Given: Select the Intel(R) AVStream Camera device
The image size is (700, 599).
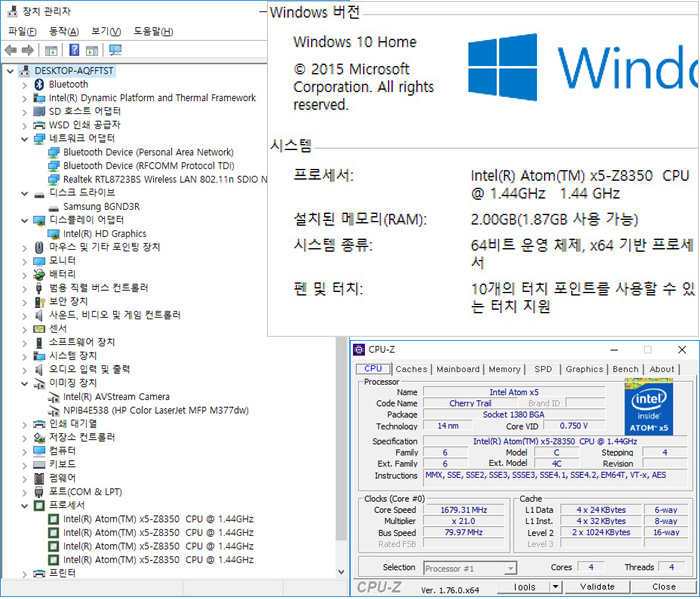Looking at the screenshot, I should [x=116, y=397].
